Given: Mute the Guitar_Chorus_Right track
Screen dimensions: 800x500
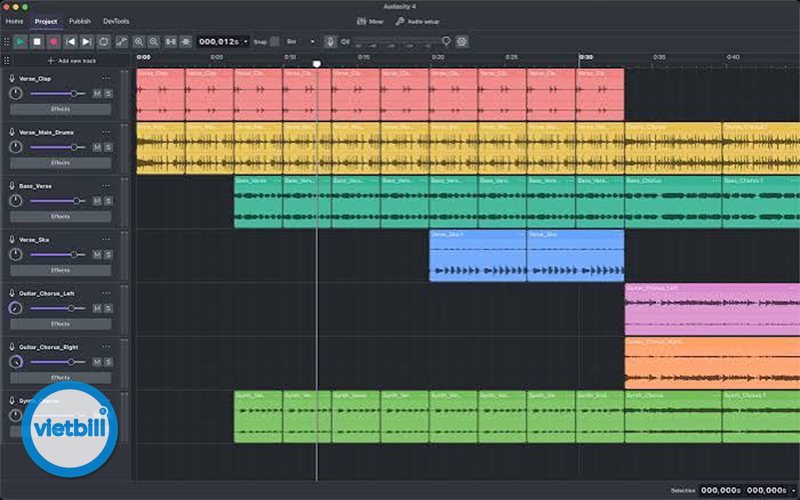Looking at the screenshot, I should coord(97,362).
